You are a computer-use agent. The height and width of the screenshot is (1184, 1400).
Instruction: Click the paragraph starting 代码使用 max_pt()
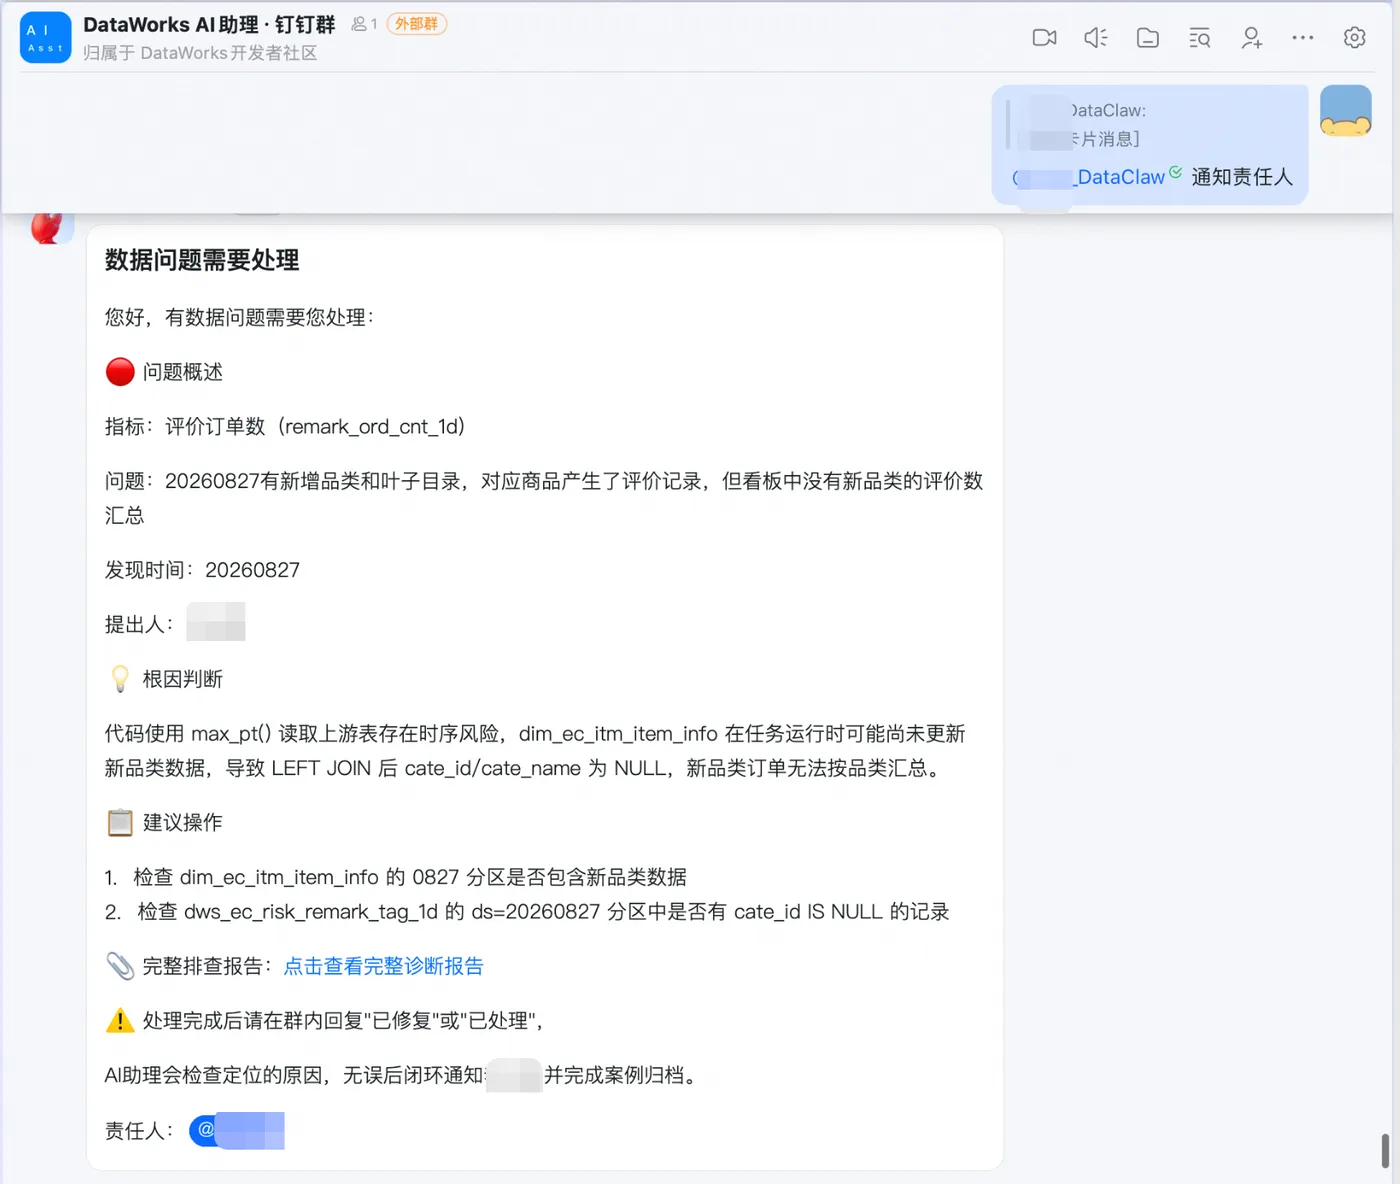pyautogui.click(x=535, y=751)
